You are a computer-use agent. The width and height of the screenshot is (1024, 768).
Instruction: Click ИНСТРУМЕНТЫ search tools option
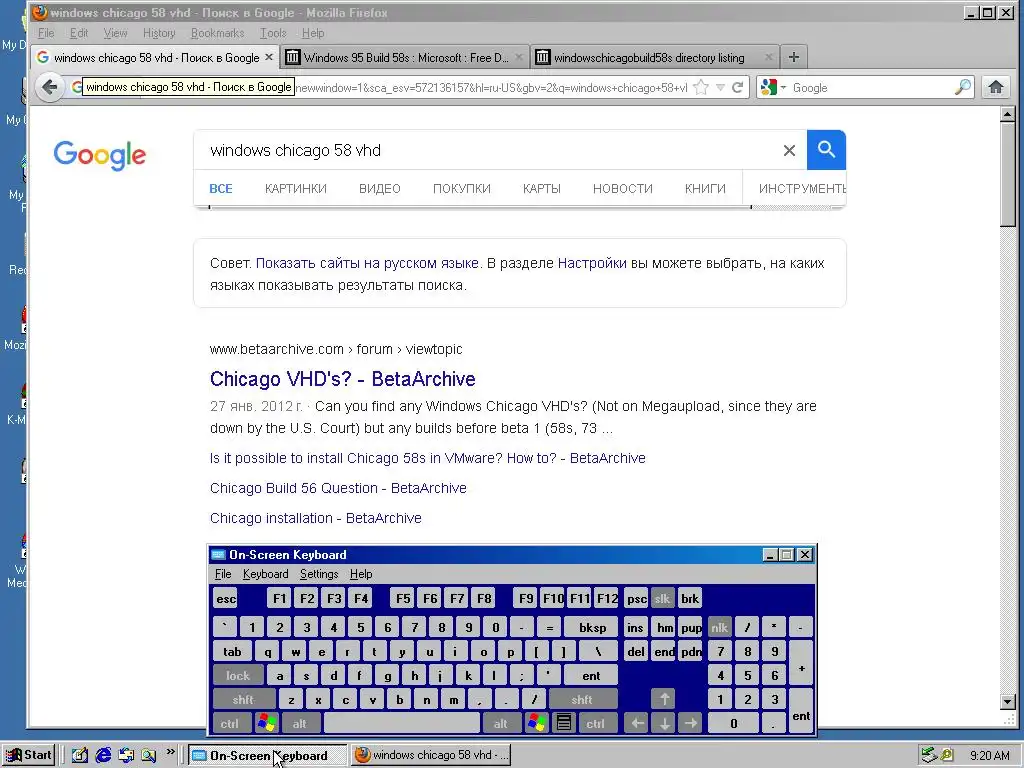click(803, 189)
